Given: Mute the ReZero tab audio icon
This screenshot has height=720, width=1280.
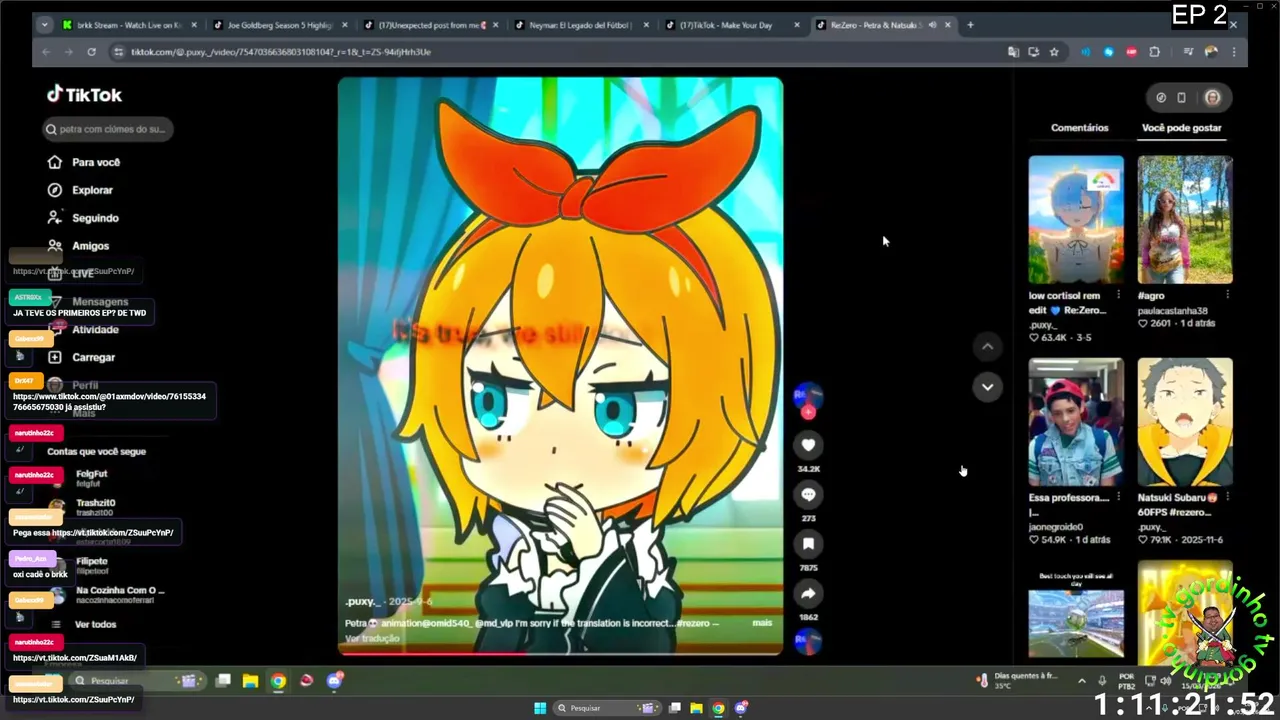Looking at the screenshot, I should pyautogui.click(x=932, y=25).
